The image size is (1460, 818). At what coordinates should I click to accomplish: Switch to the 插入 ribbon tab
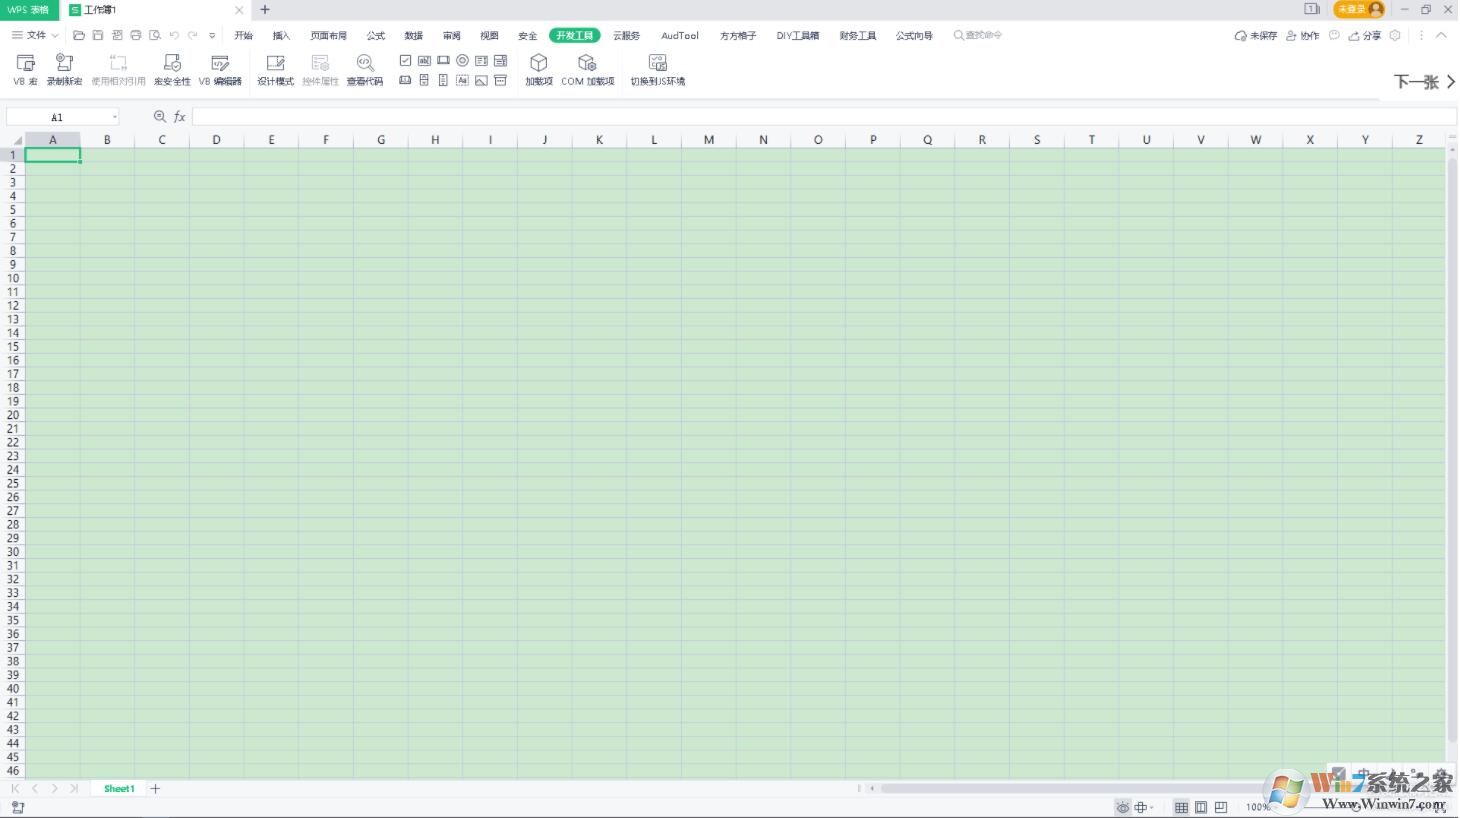(281, 36)
